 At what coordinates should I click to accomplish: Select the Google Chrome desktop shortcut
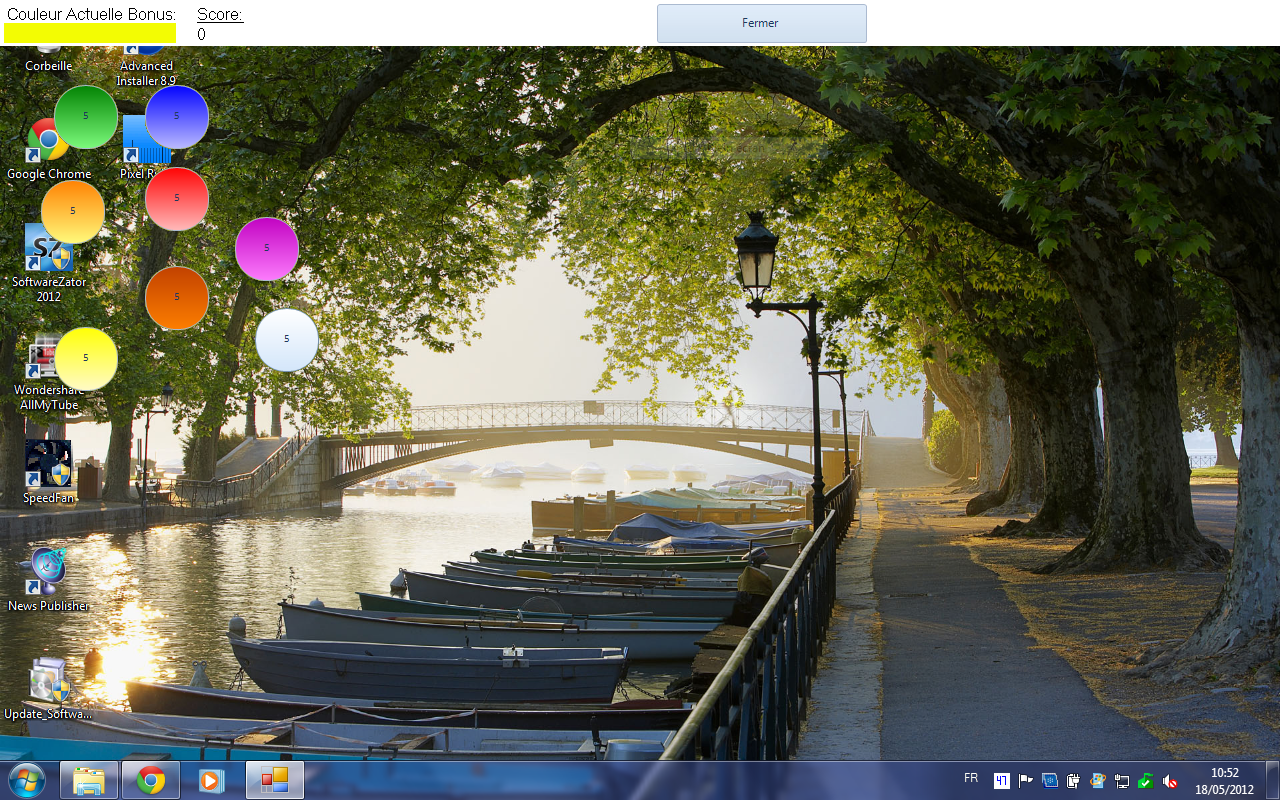[x=48, y=150]
